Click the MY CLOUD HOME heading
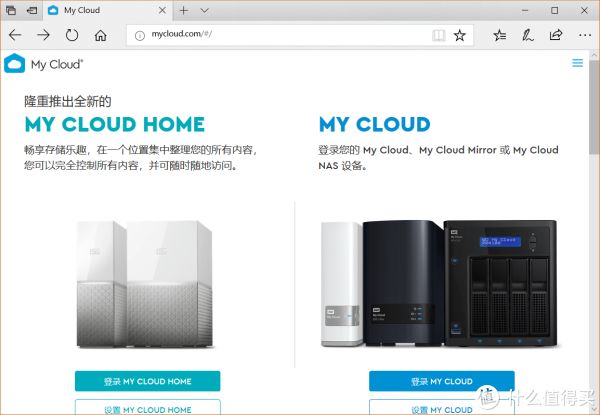Image resolution: width=600 pixels, height=415 pixels. (x=115, y=124)
